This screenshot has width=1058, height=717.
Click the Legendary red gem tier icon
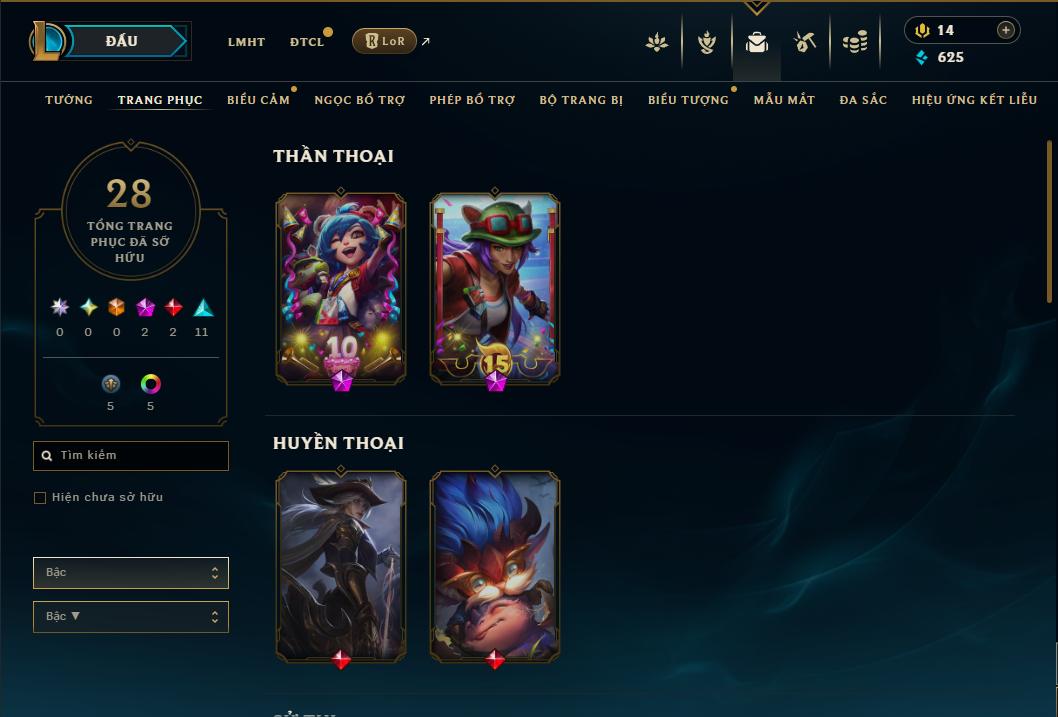point(173,308)
